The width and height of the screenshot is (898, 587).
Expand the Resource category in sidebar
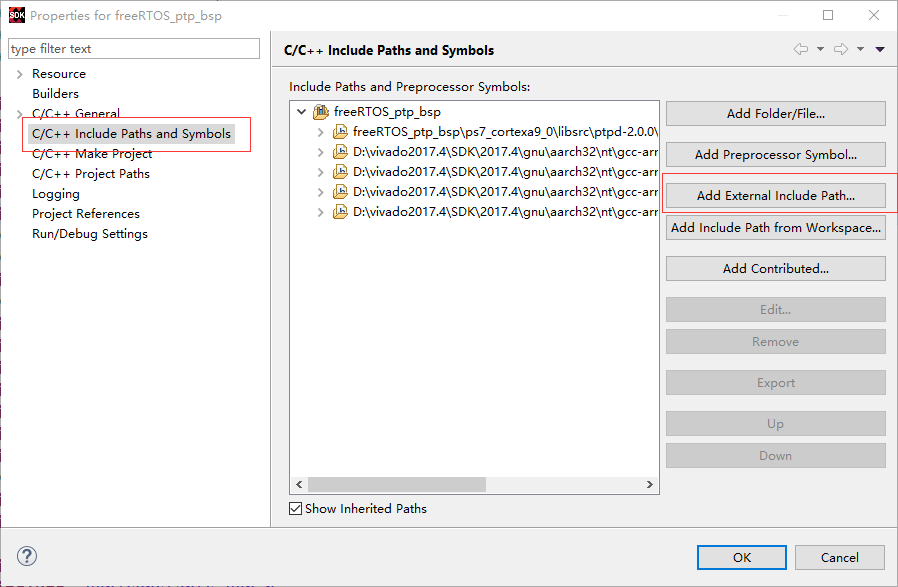19,74
